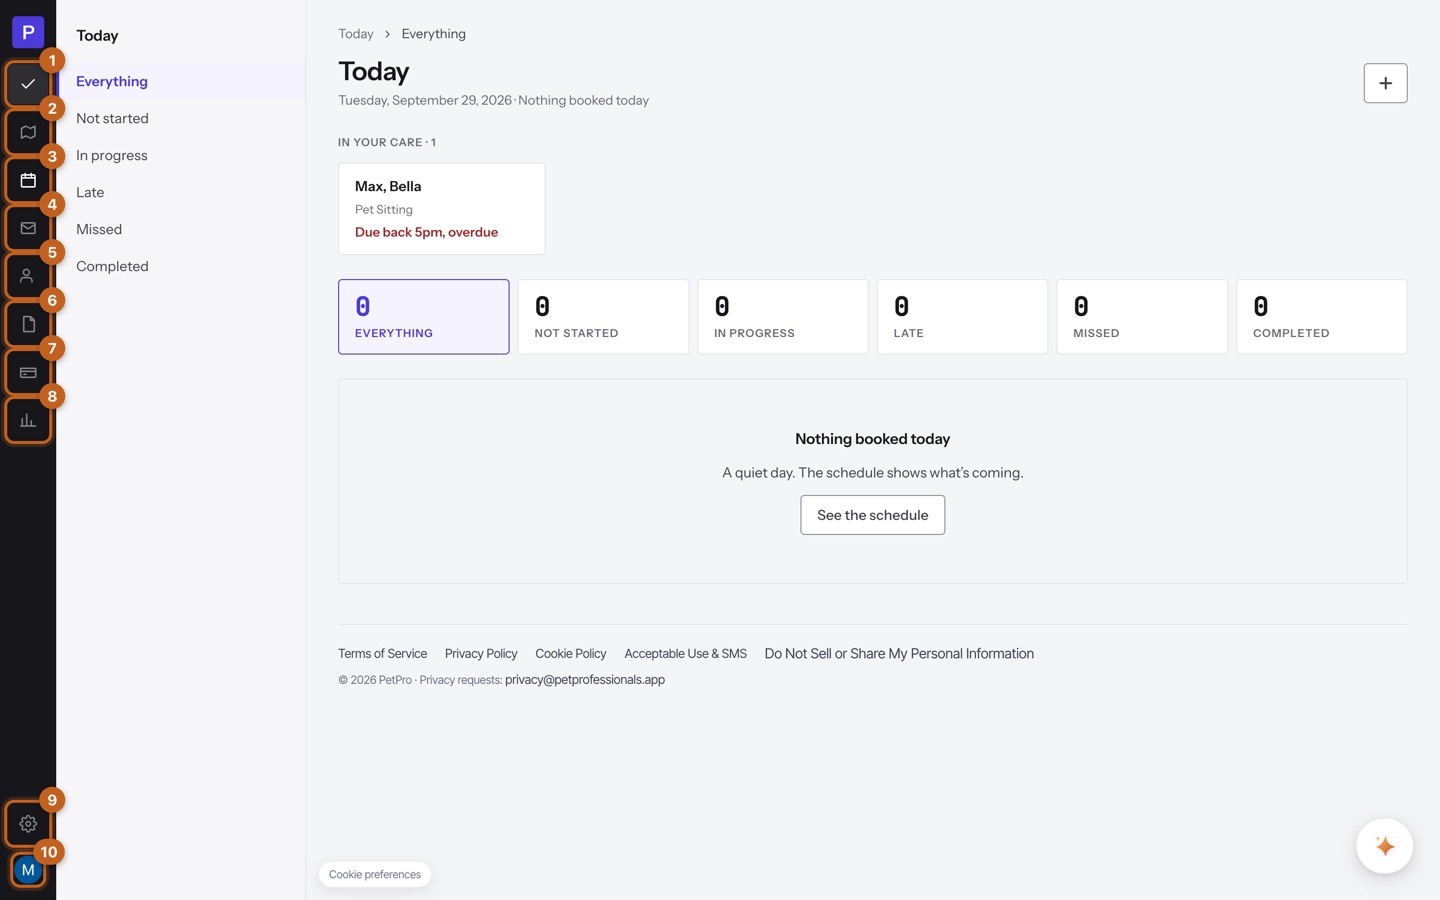The width and height of the screenshot is (1440, 900).
Task: Click the Not Started count tile
Action: 603,317
